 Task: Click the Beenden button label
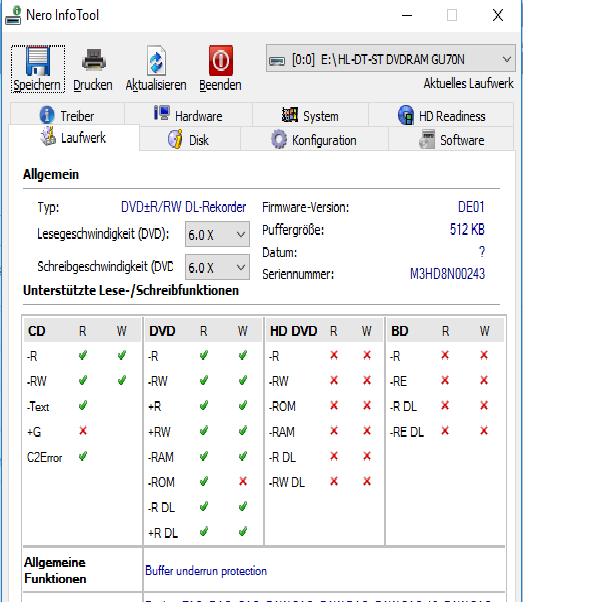220,85
